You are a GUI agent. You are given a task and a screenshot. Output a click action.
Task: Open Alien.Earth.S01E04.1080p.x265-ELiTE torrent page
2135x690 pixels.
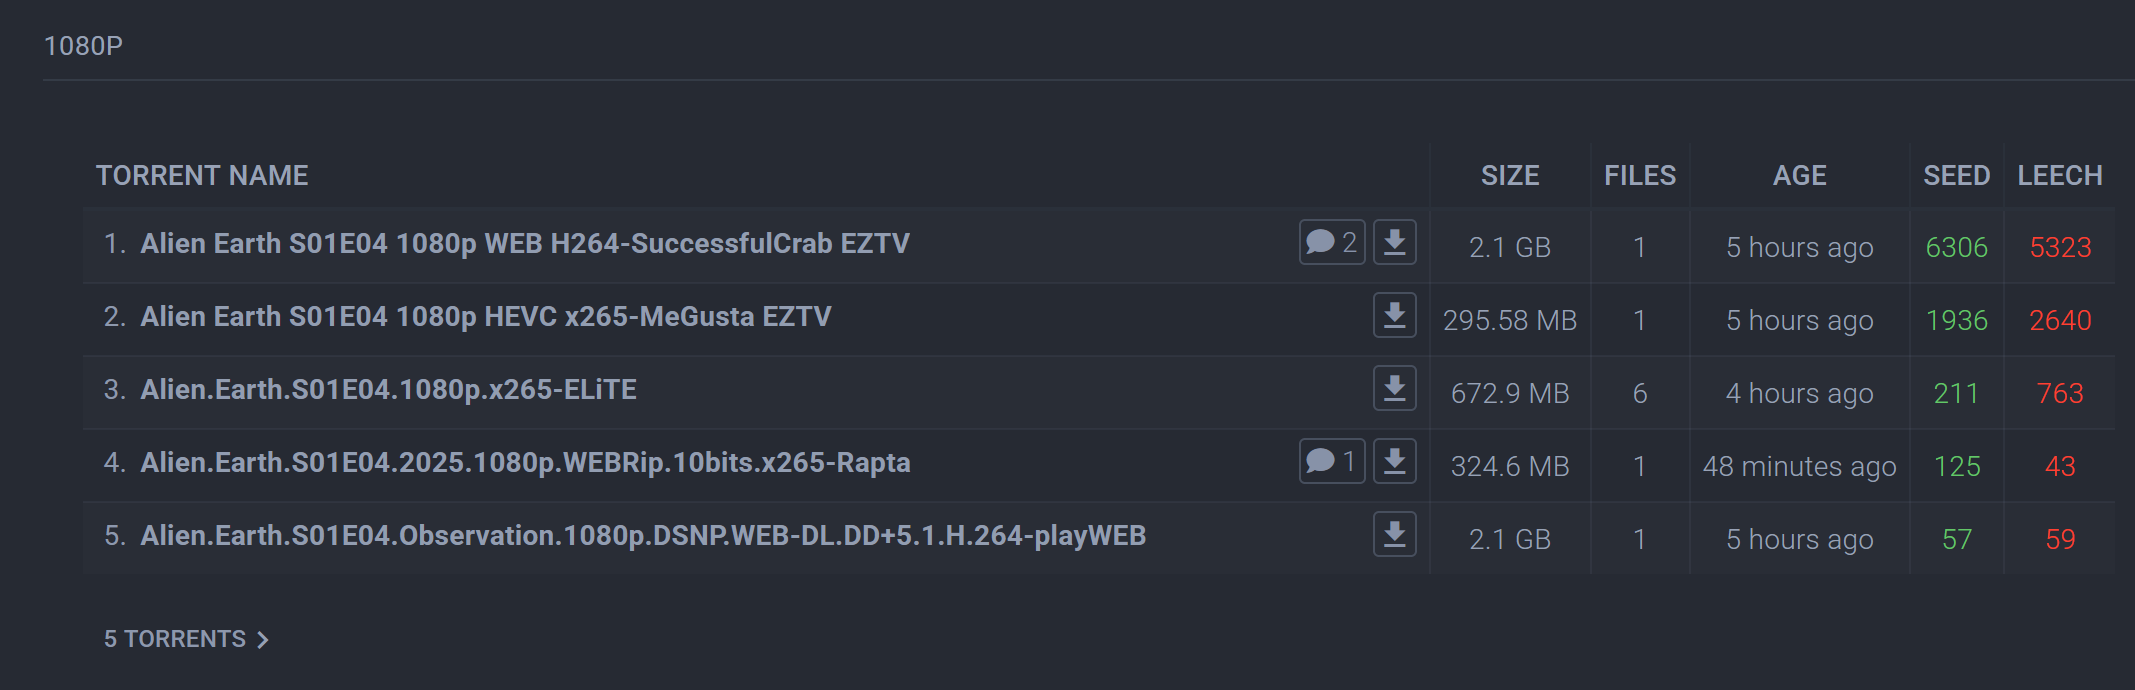[x=388, y=390]
